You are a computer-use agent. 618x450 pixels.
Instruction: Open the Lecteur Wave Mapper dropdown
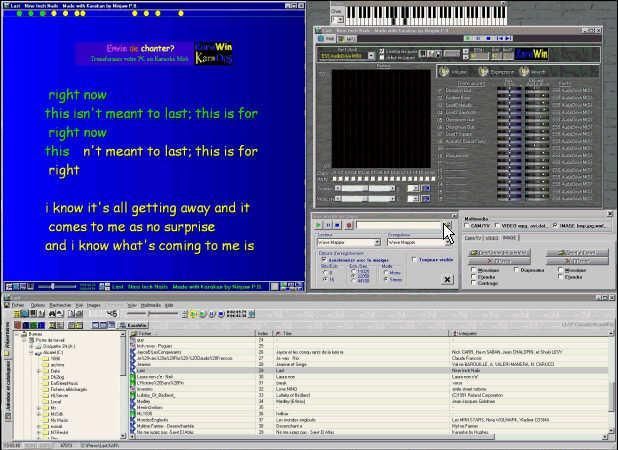click(378, 243)
